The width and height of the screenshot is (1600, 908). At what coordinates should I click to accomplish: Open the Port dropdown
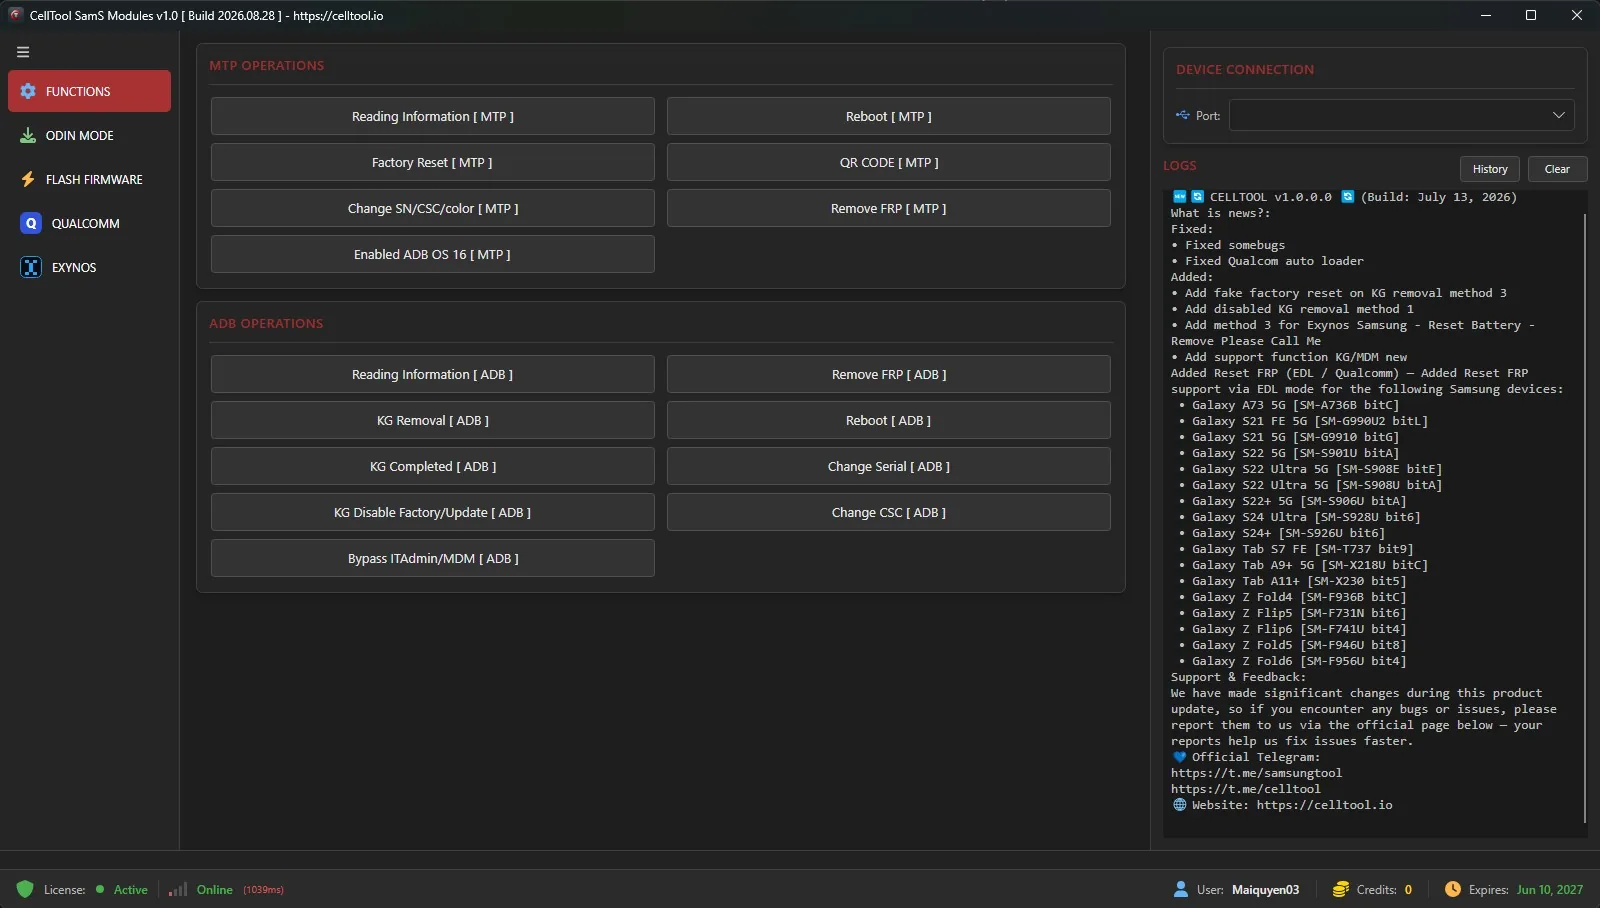[1401, 115]
